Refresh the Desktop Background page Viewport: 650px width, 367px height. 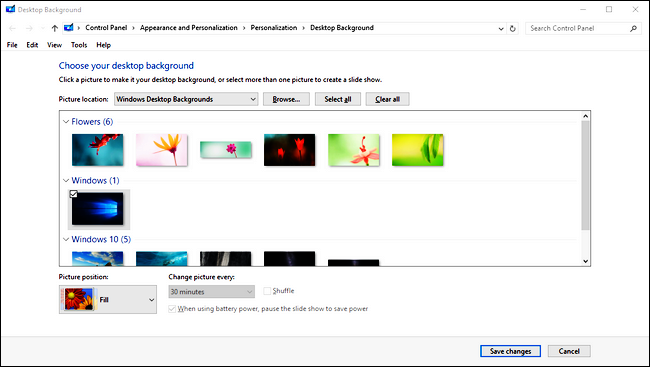(513, 28)
